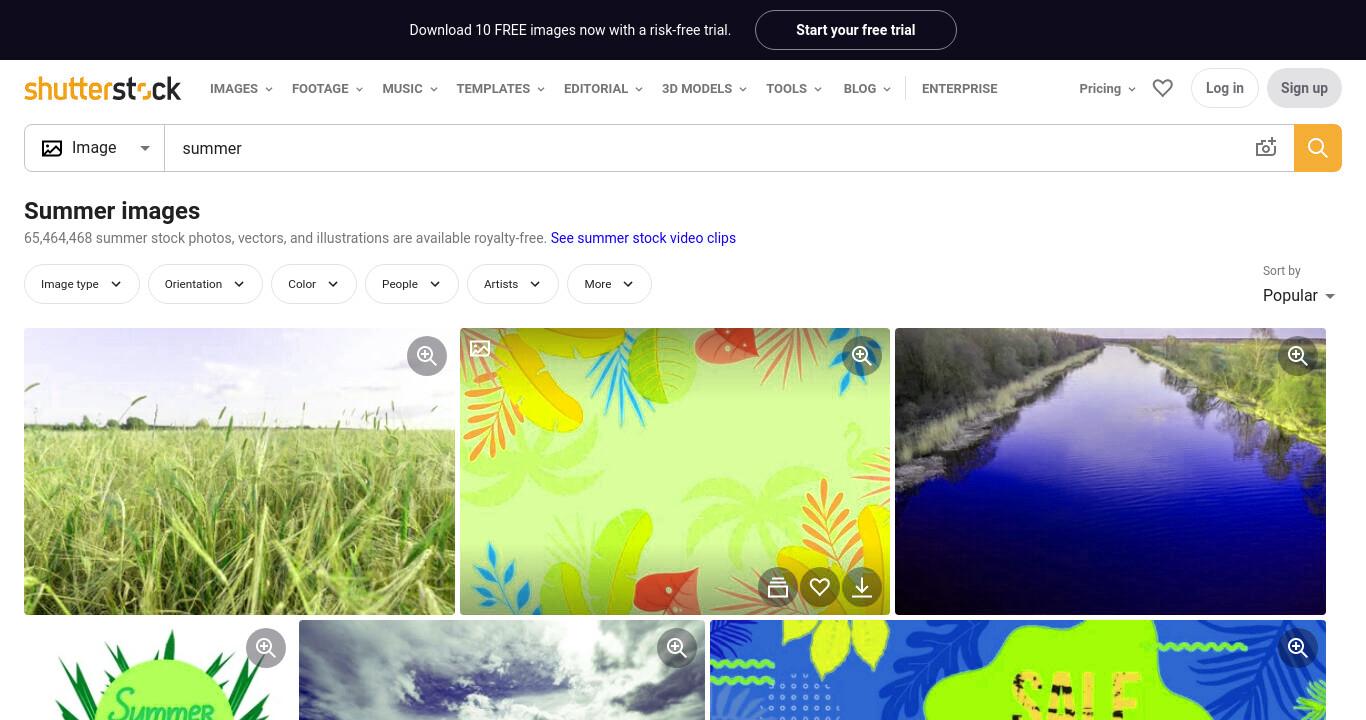Viewport: 1366px width, 720px height.
Task: Click the Log in button
Action: coord(1225,88)
